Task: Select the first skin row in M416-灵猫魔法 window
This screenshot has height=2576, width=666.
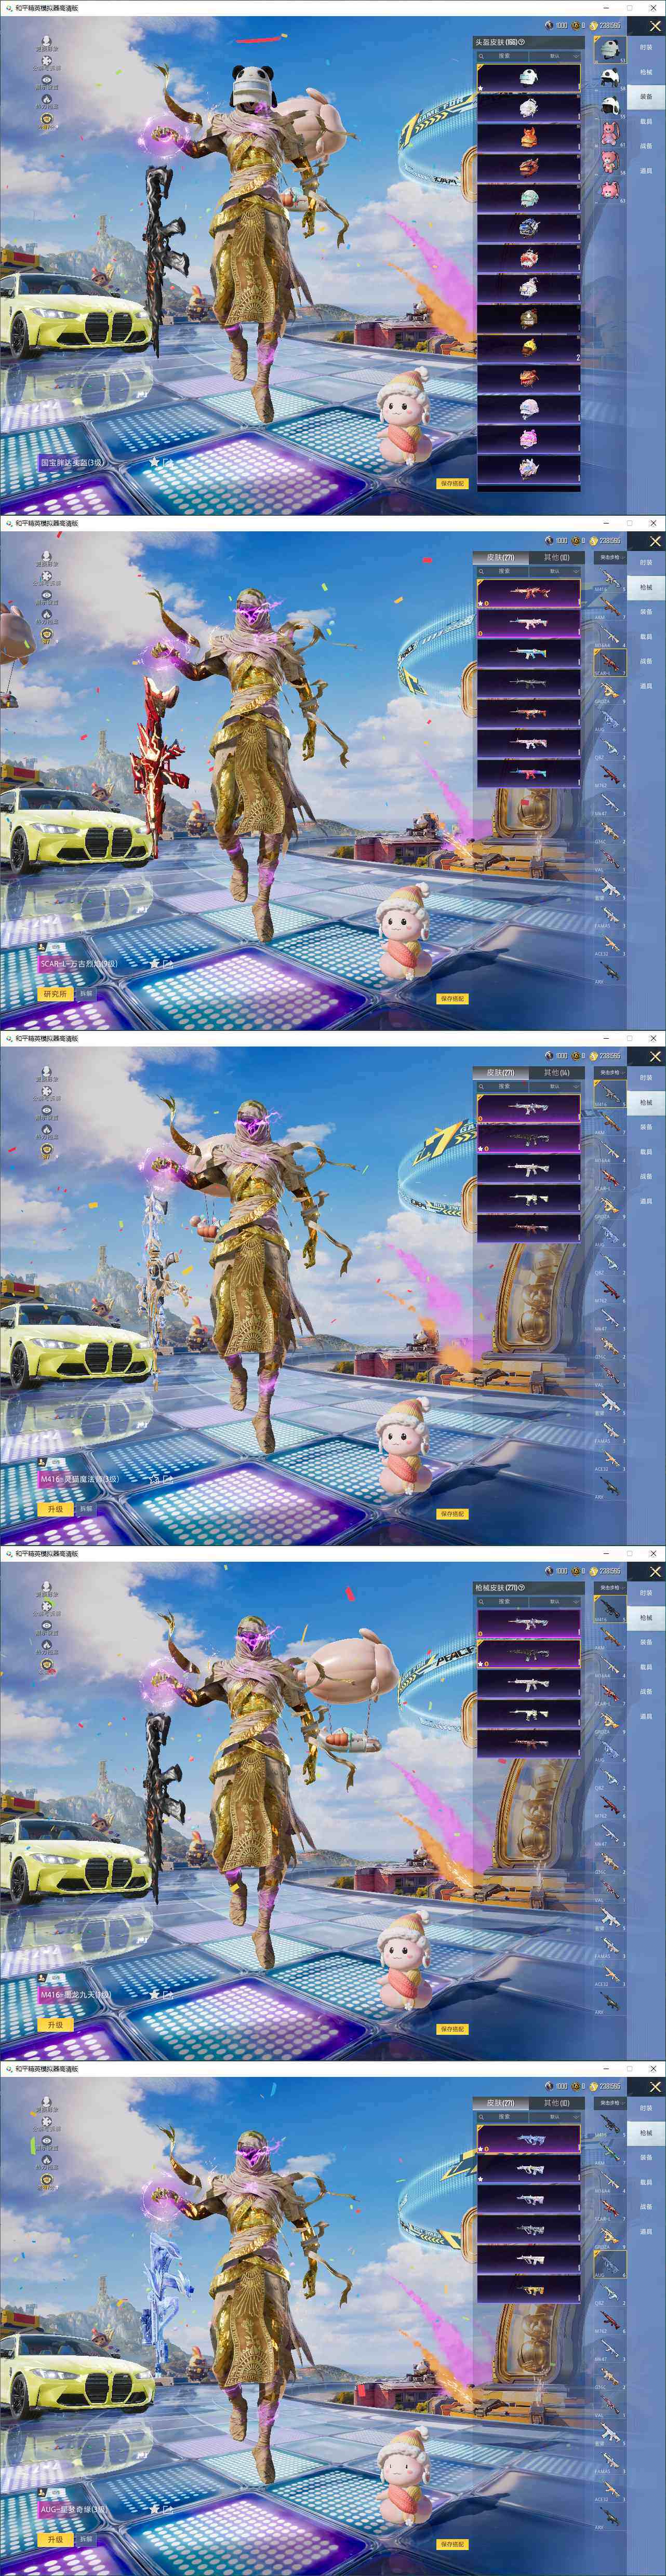Action: (528, 1108)
